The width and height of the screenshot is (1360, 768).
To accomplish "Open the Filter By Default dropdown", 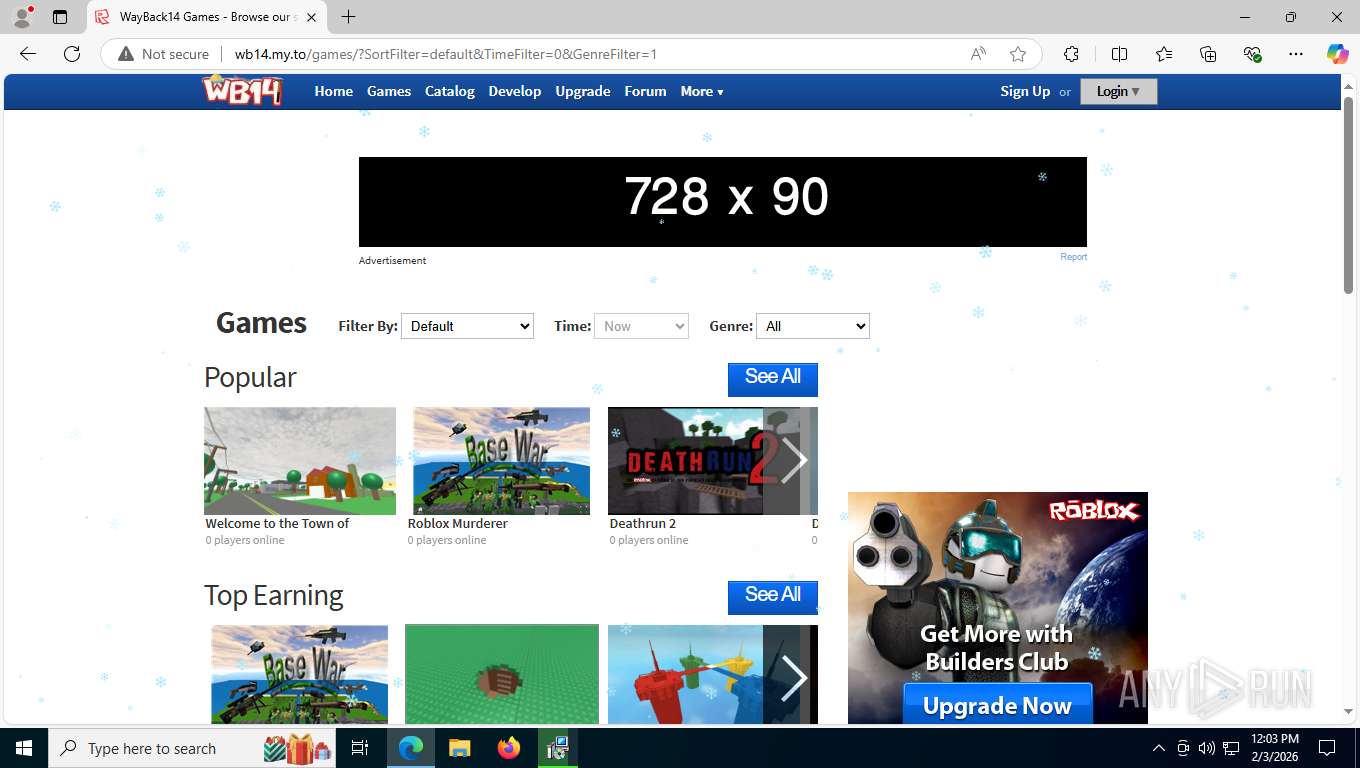I will point(467,326).
